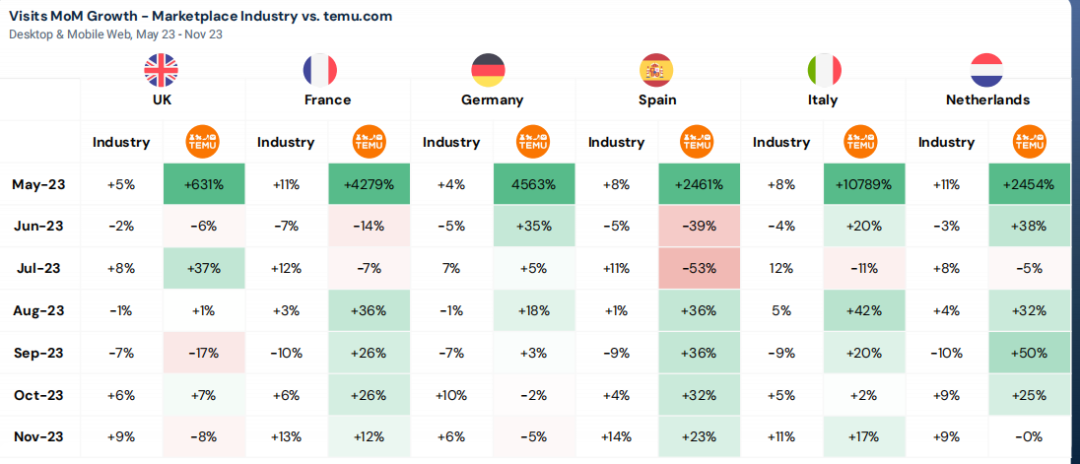Click the France flag icon
The height and width of the screenshot is (464, 1080).
click(320, 69)
